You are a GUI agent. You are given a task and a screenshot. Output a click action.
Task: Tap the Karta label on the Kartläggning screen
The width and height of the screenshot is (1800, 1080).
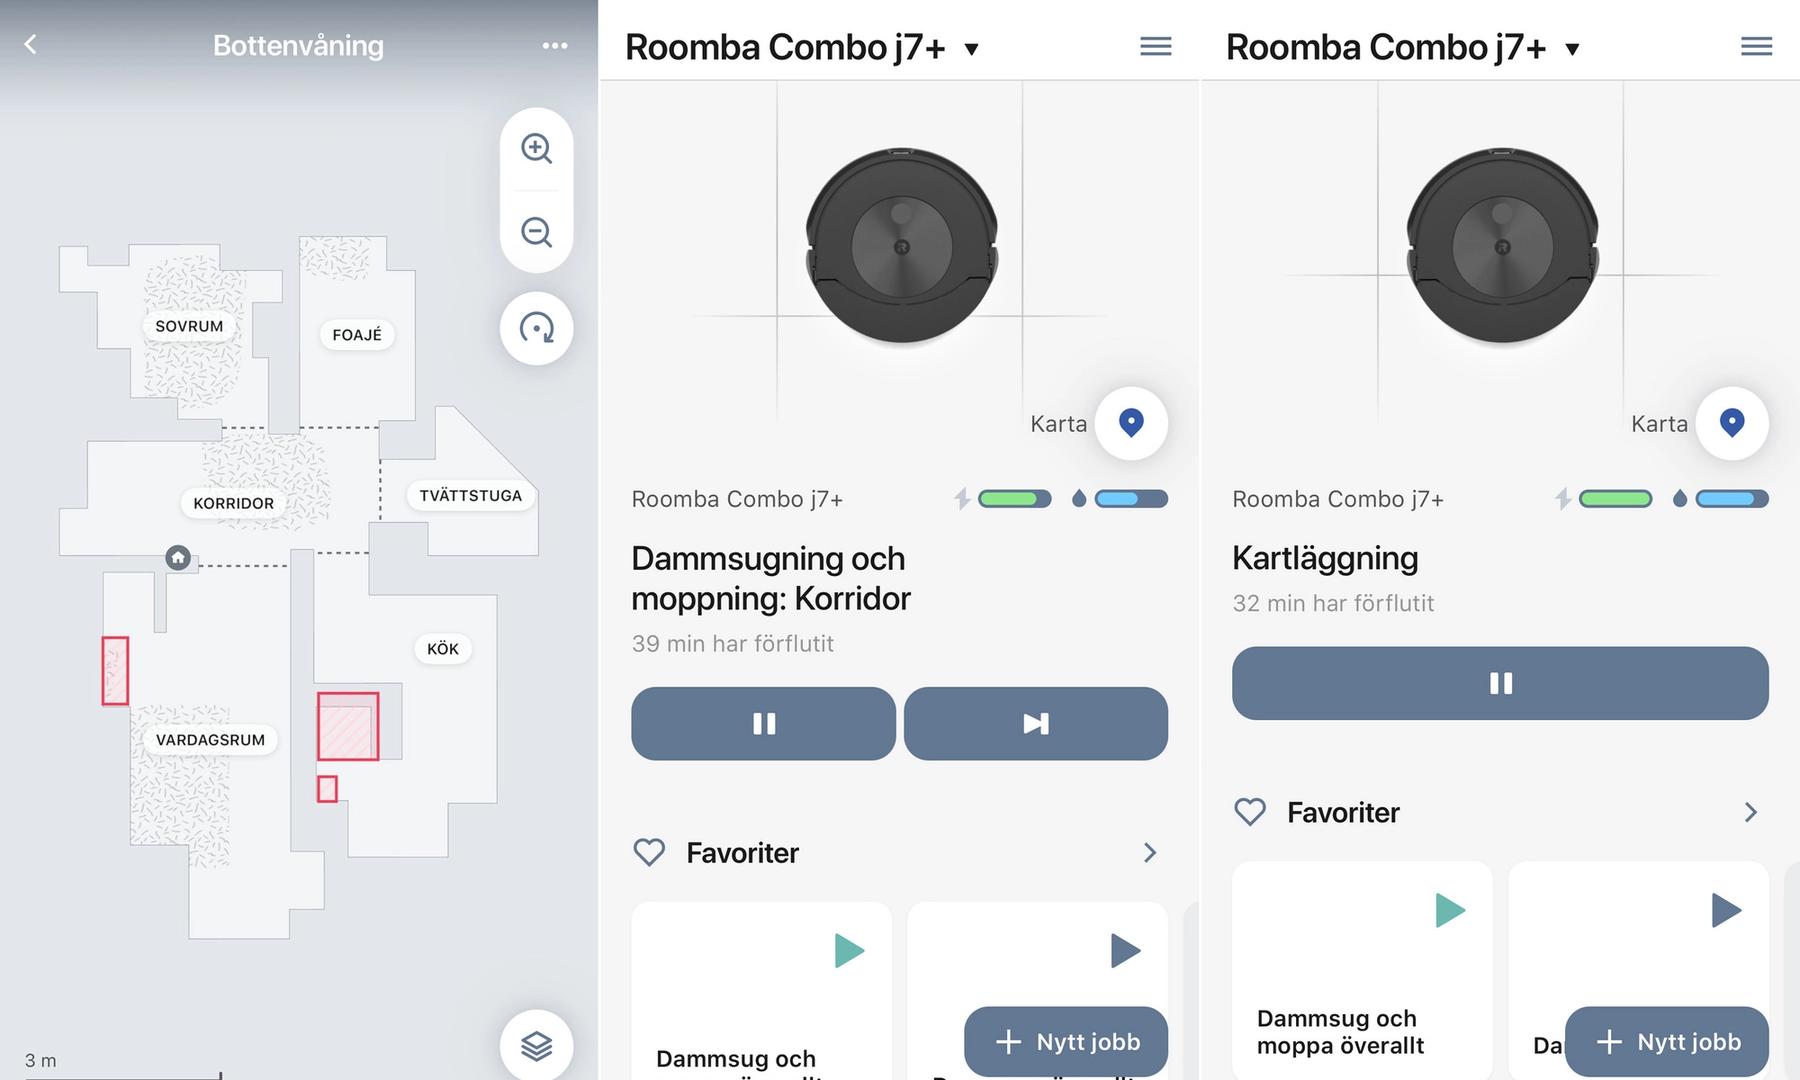[x=1659, y=424]
